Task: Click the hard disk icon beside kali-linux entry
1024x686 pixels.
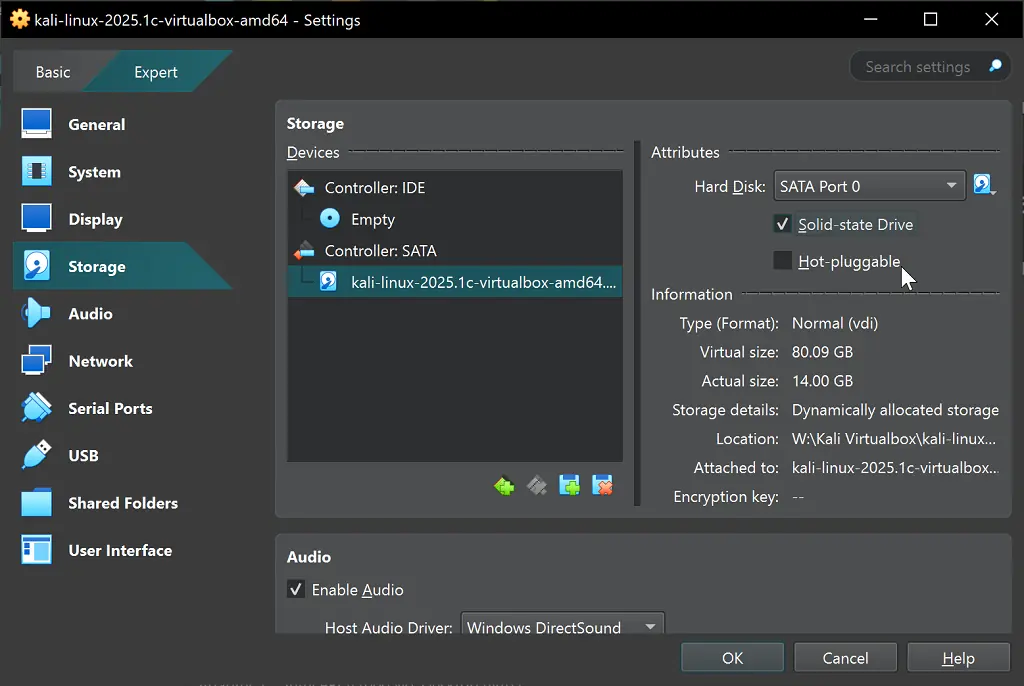Action: pyautogui.click(x=328, y=282)
